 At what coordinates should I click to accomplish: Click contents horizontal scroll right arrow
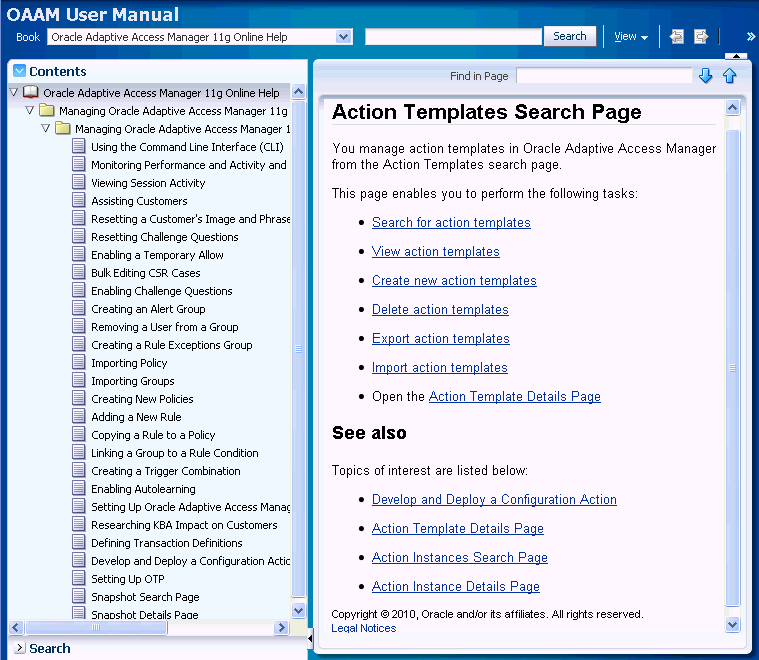click(281, 628)
